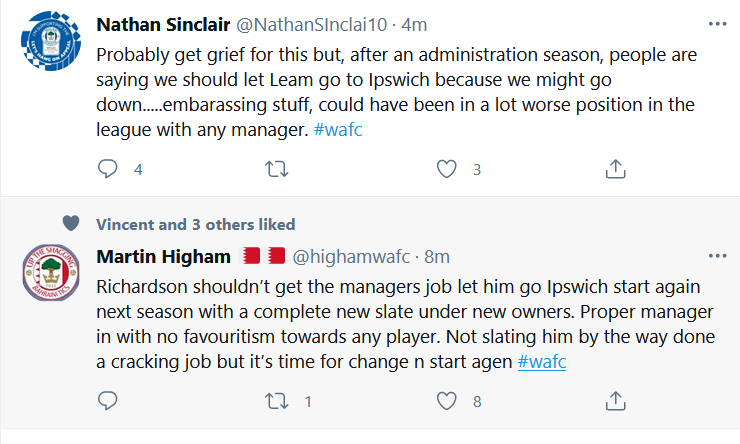The image size is (740, 444).
Task: Reply to Nathan Sinclair's tweet
Action: [x=108, y=170]
